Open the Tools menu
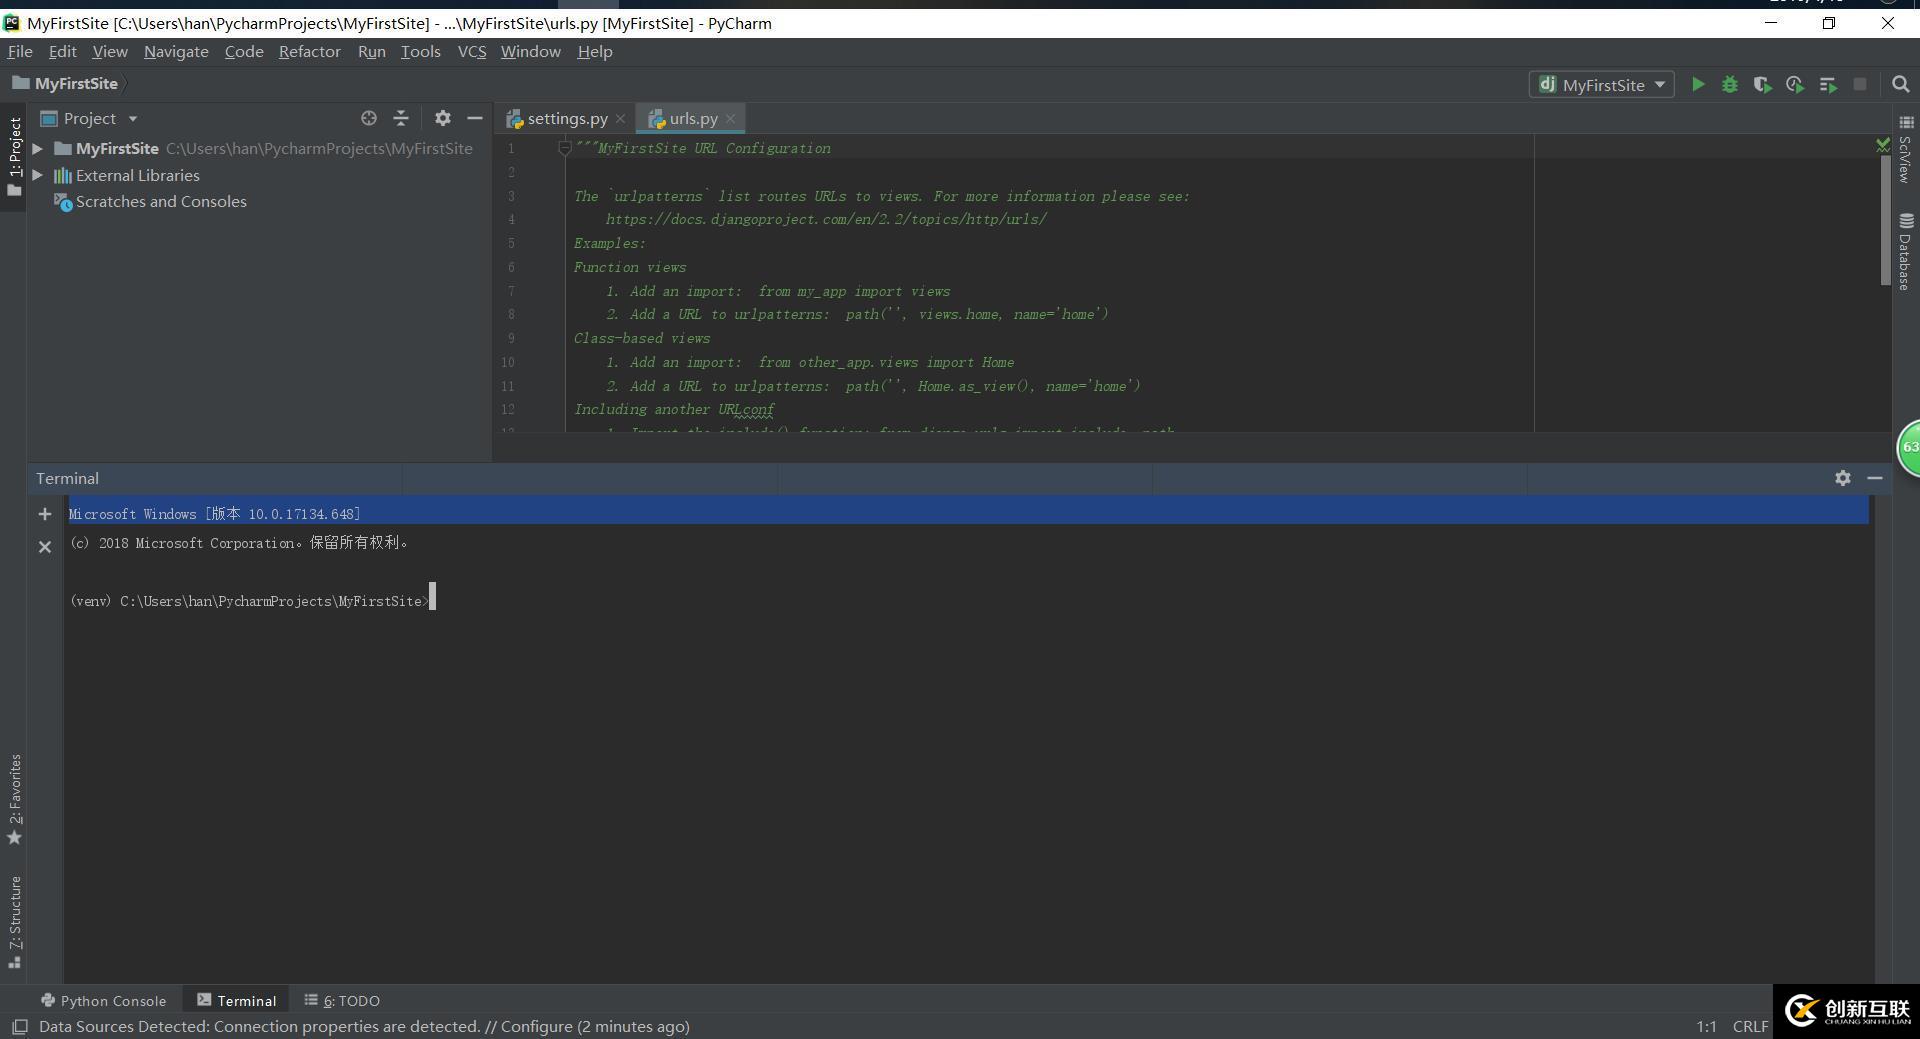1920x1039 pixels. pyautogui.click(x=420, y=52)
